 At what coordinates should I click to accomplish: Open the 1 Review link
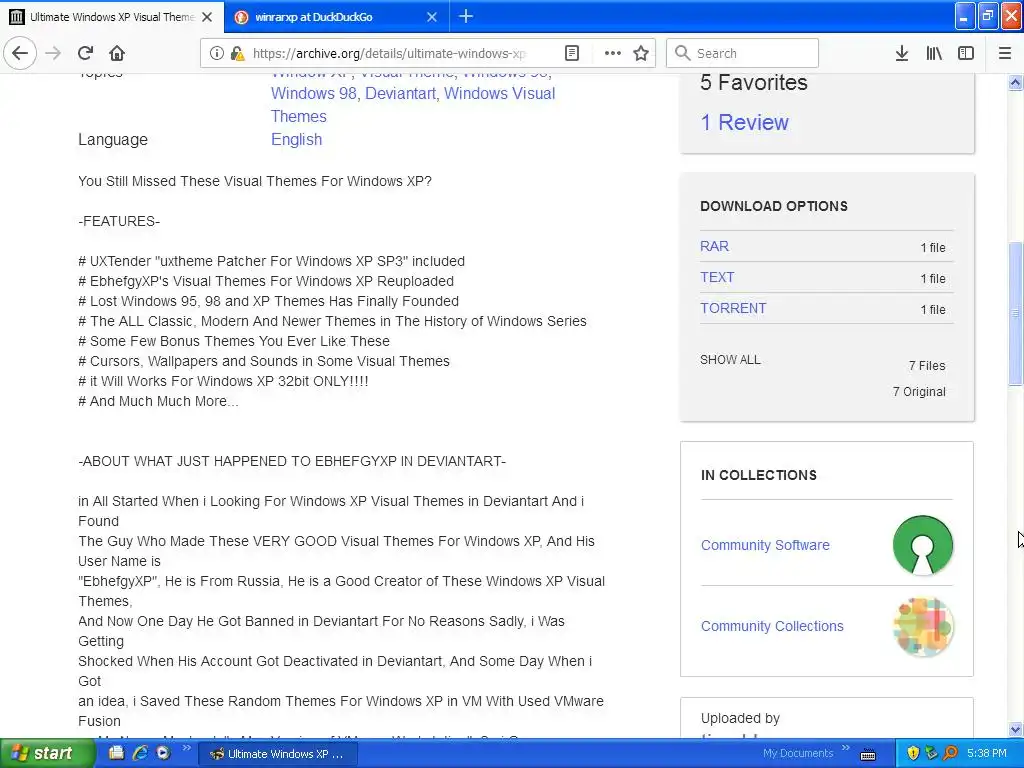click(x=744, y=122)
